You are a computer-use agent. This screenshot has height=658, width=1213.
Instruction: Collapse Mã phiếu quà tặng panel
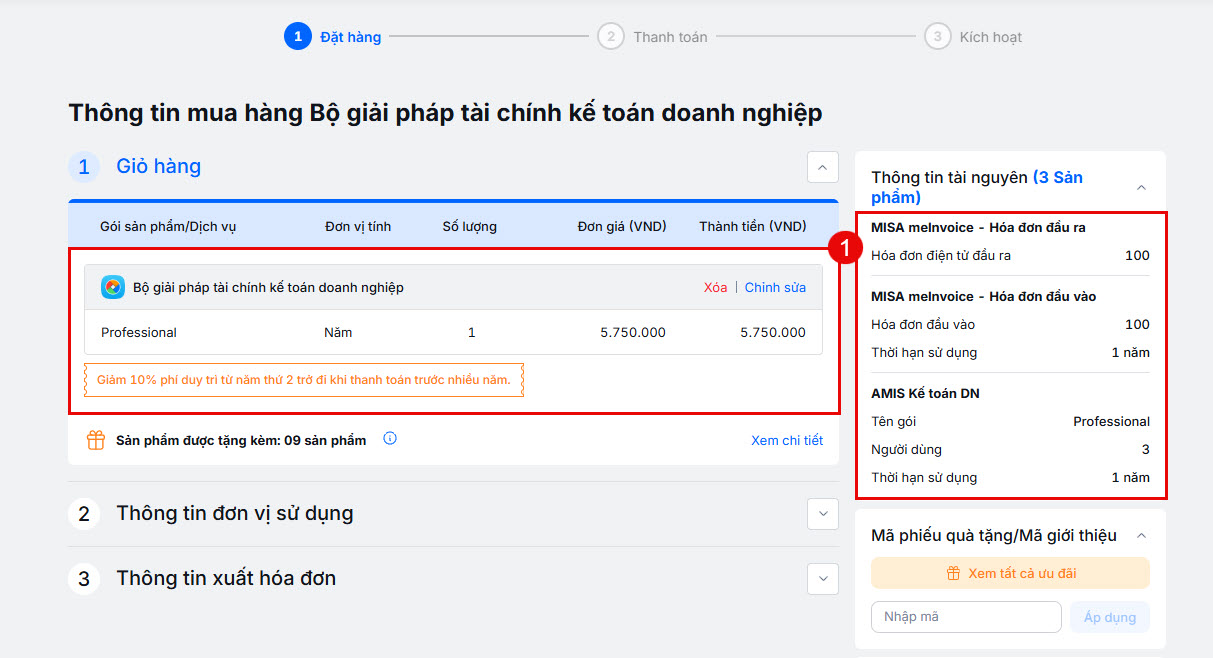[x=1141, y=536]
